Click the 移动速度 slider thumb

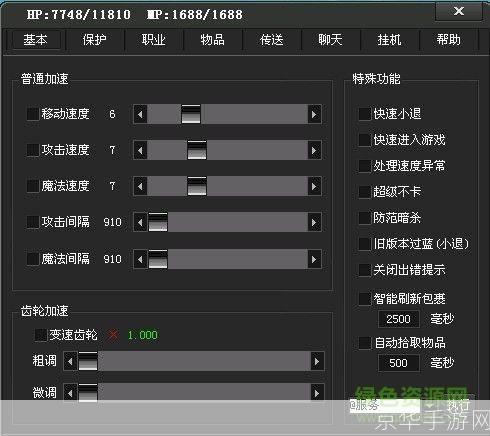click(x=191, y=114)
